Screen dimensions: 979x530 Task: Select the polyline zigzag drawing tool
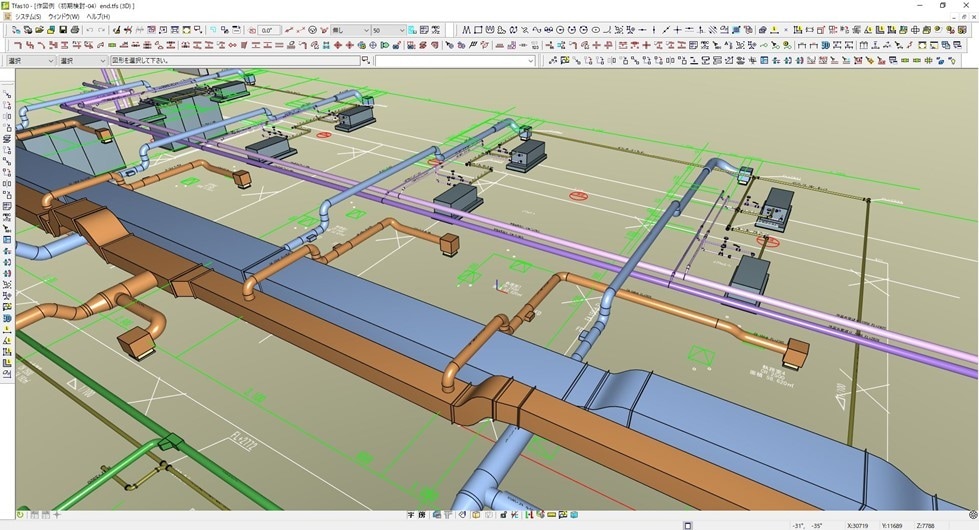click(466, 30)
